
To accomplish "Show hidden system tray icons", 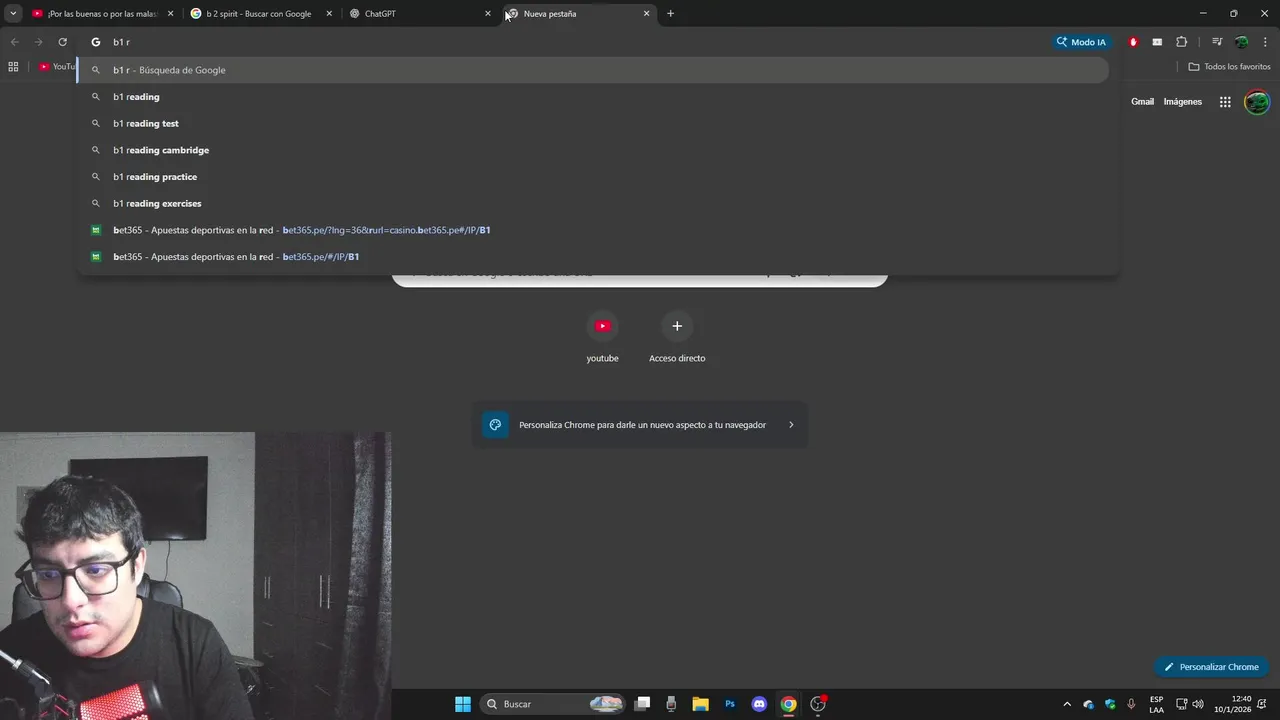I will 1066,704.
